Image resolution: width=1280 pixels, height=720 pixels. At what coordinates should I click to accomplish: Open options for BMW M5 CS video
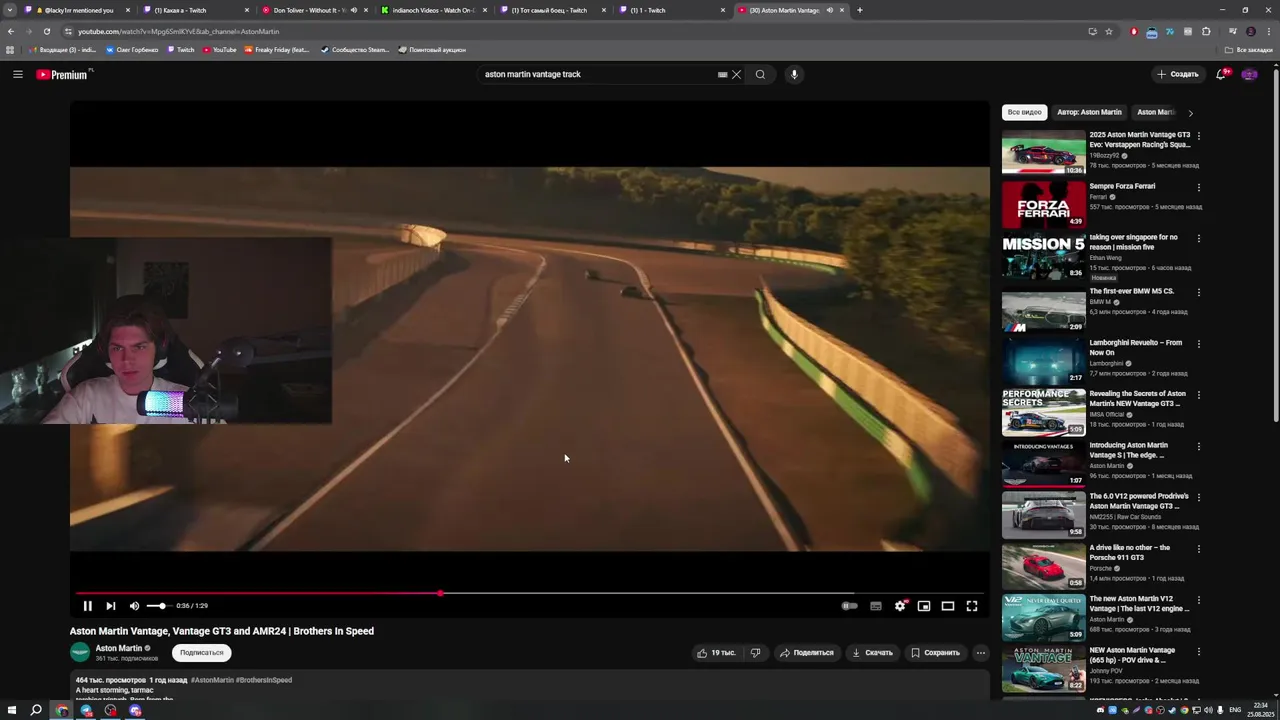point(1198,292)
